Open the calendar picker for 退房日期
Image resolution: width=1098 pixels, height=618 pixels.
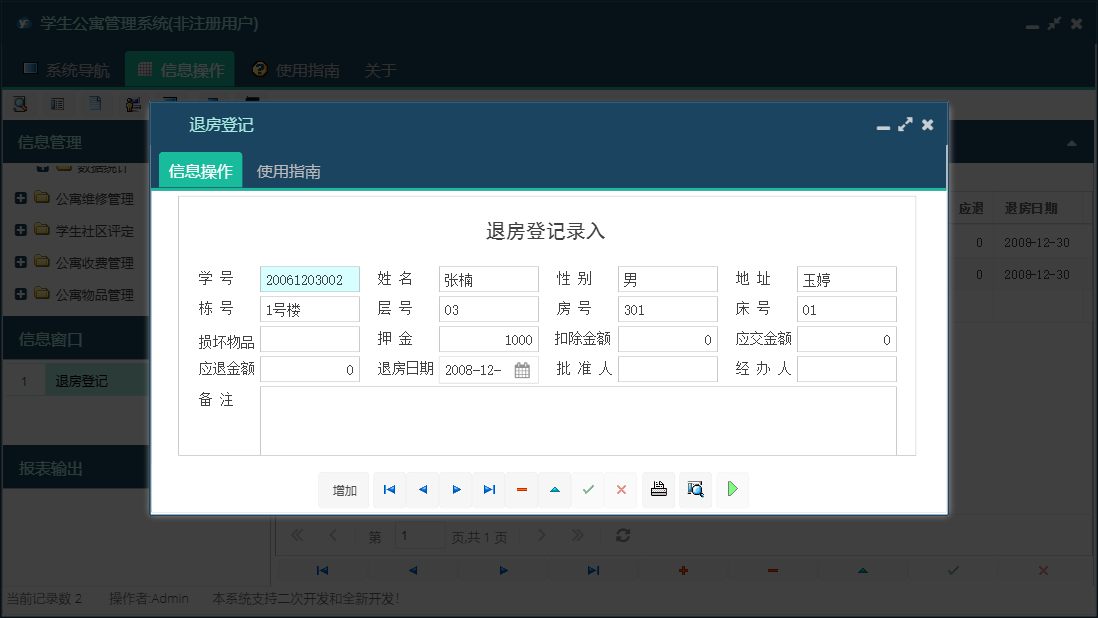(x=522, y=369)
